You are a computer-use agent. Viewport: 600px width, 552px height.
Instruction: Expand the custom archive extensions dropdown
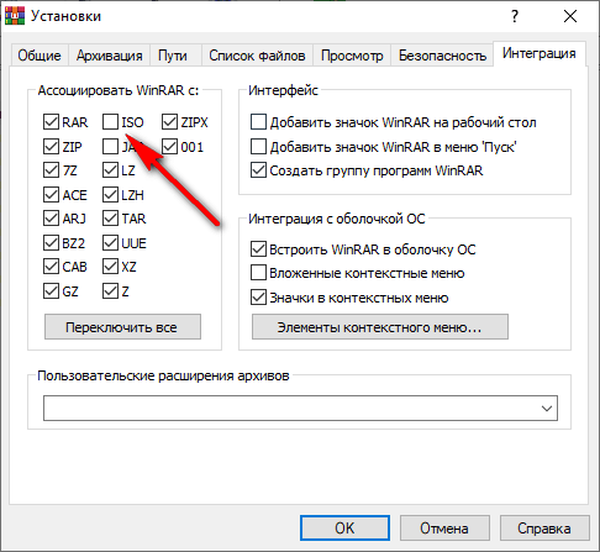(546, 408)
